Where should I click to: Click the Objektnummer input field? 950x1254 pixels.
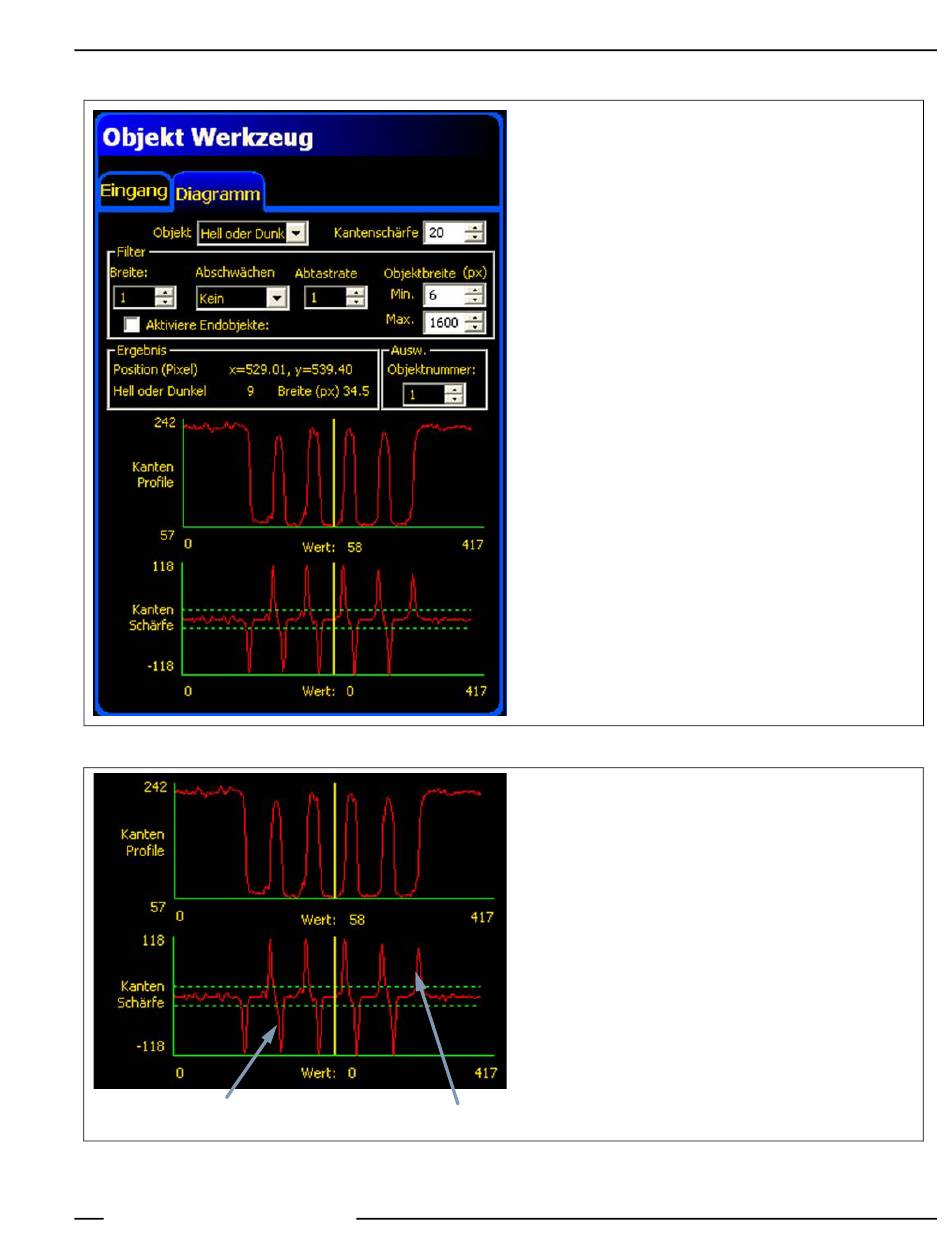(x=424, y=395)
